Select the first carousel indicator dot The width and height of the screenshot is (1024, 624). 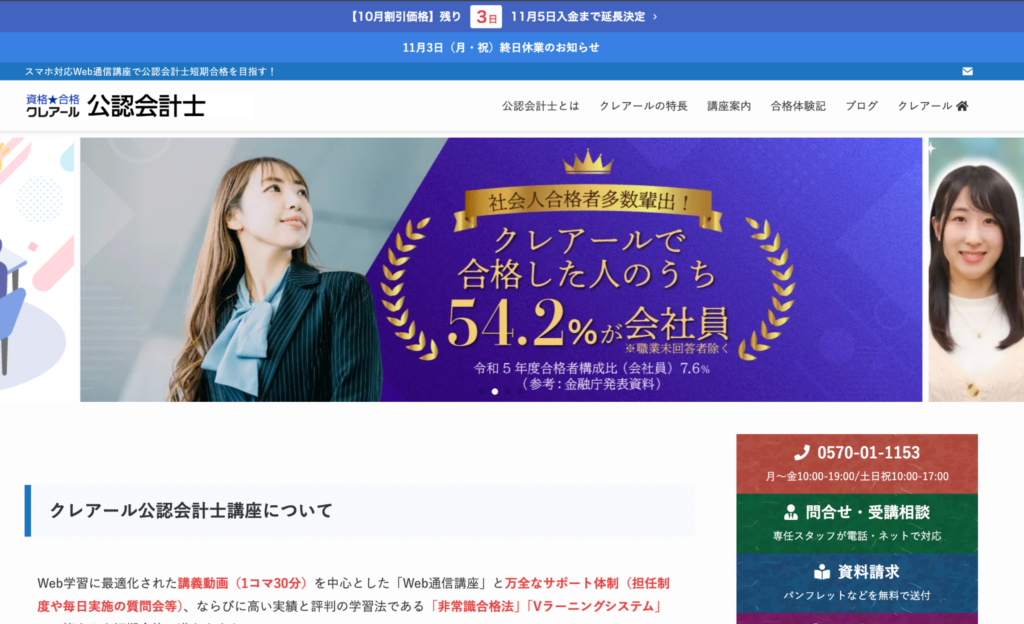point(483,392)
